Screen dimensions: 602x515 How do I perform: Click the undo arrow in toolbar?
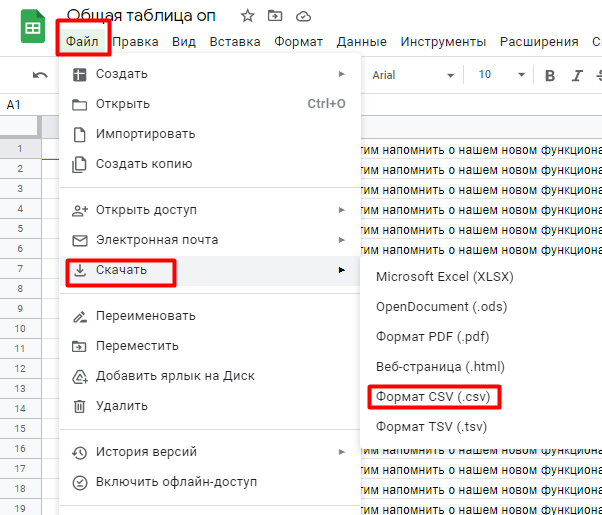pyautogui.click(x=40, y=75)
